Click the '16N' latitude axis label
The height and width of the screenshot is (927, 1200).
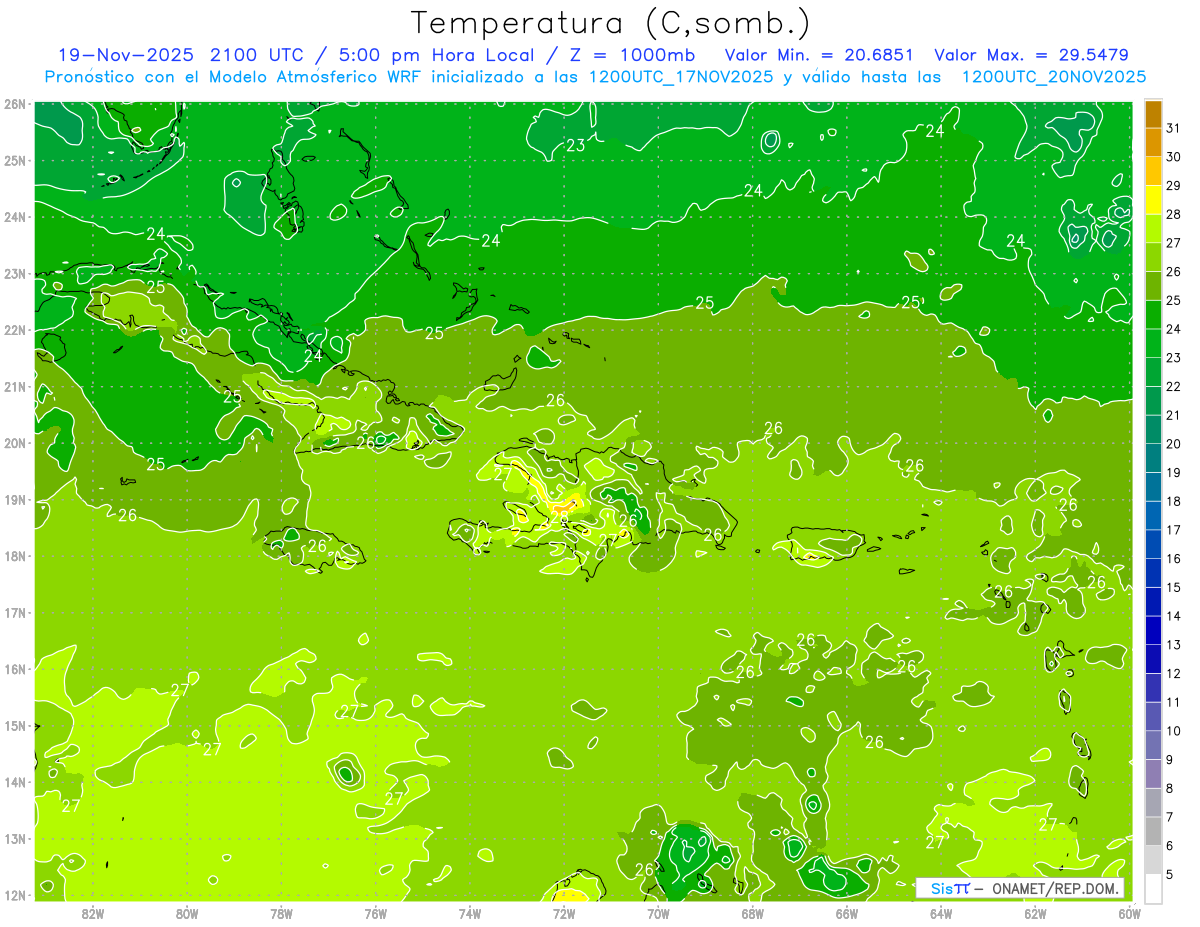pyautogui.click(x=15, y=669)
